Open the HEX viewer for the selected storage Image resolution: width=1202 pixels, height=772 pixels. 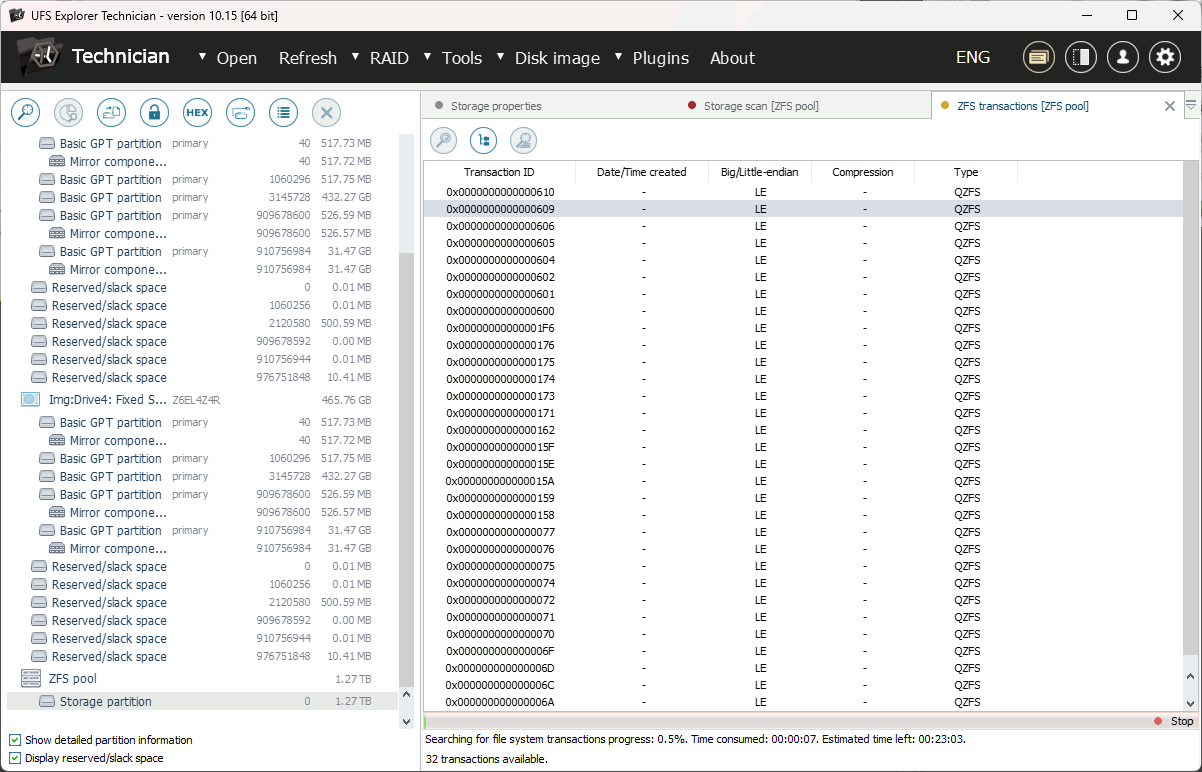pyautogui.click(x=197, y=112)
